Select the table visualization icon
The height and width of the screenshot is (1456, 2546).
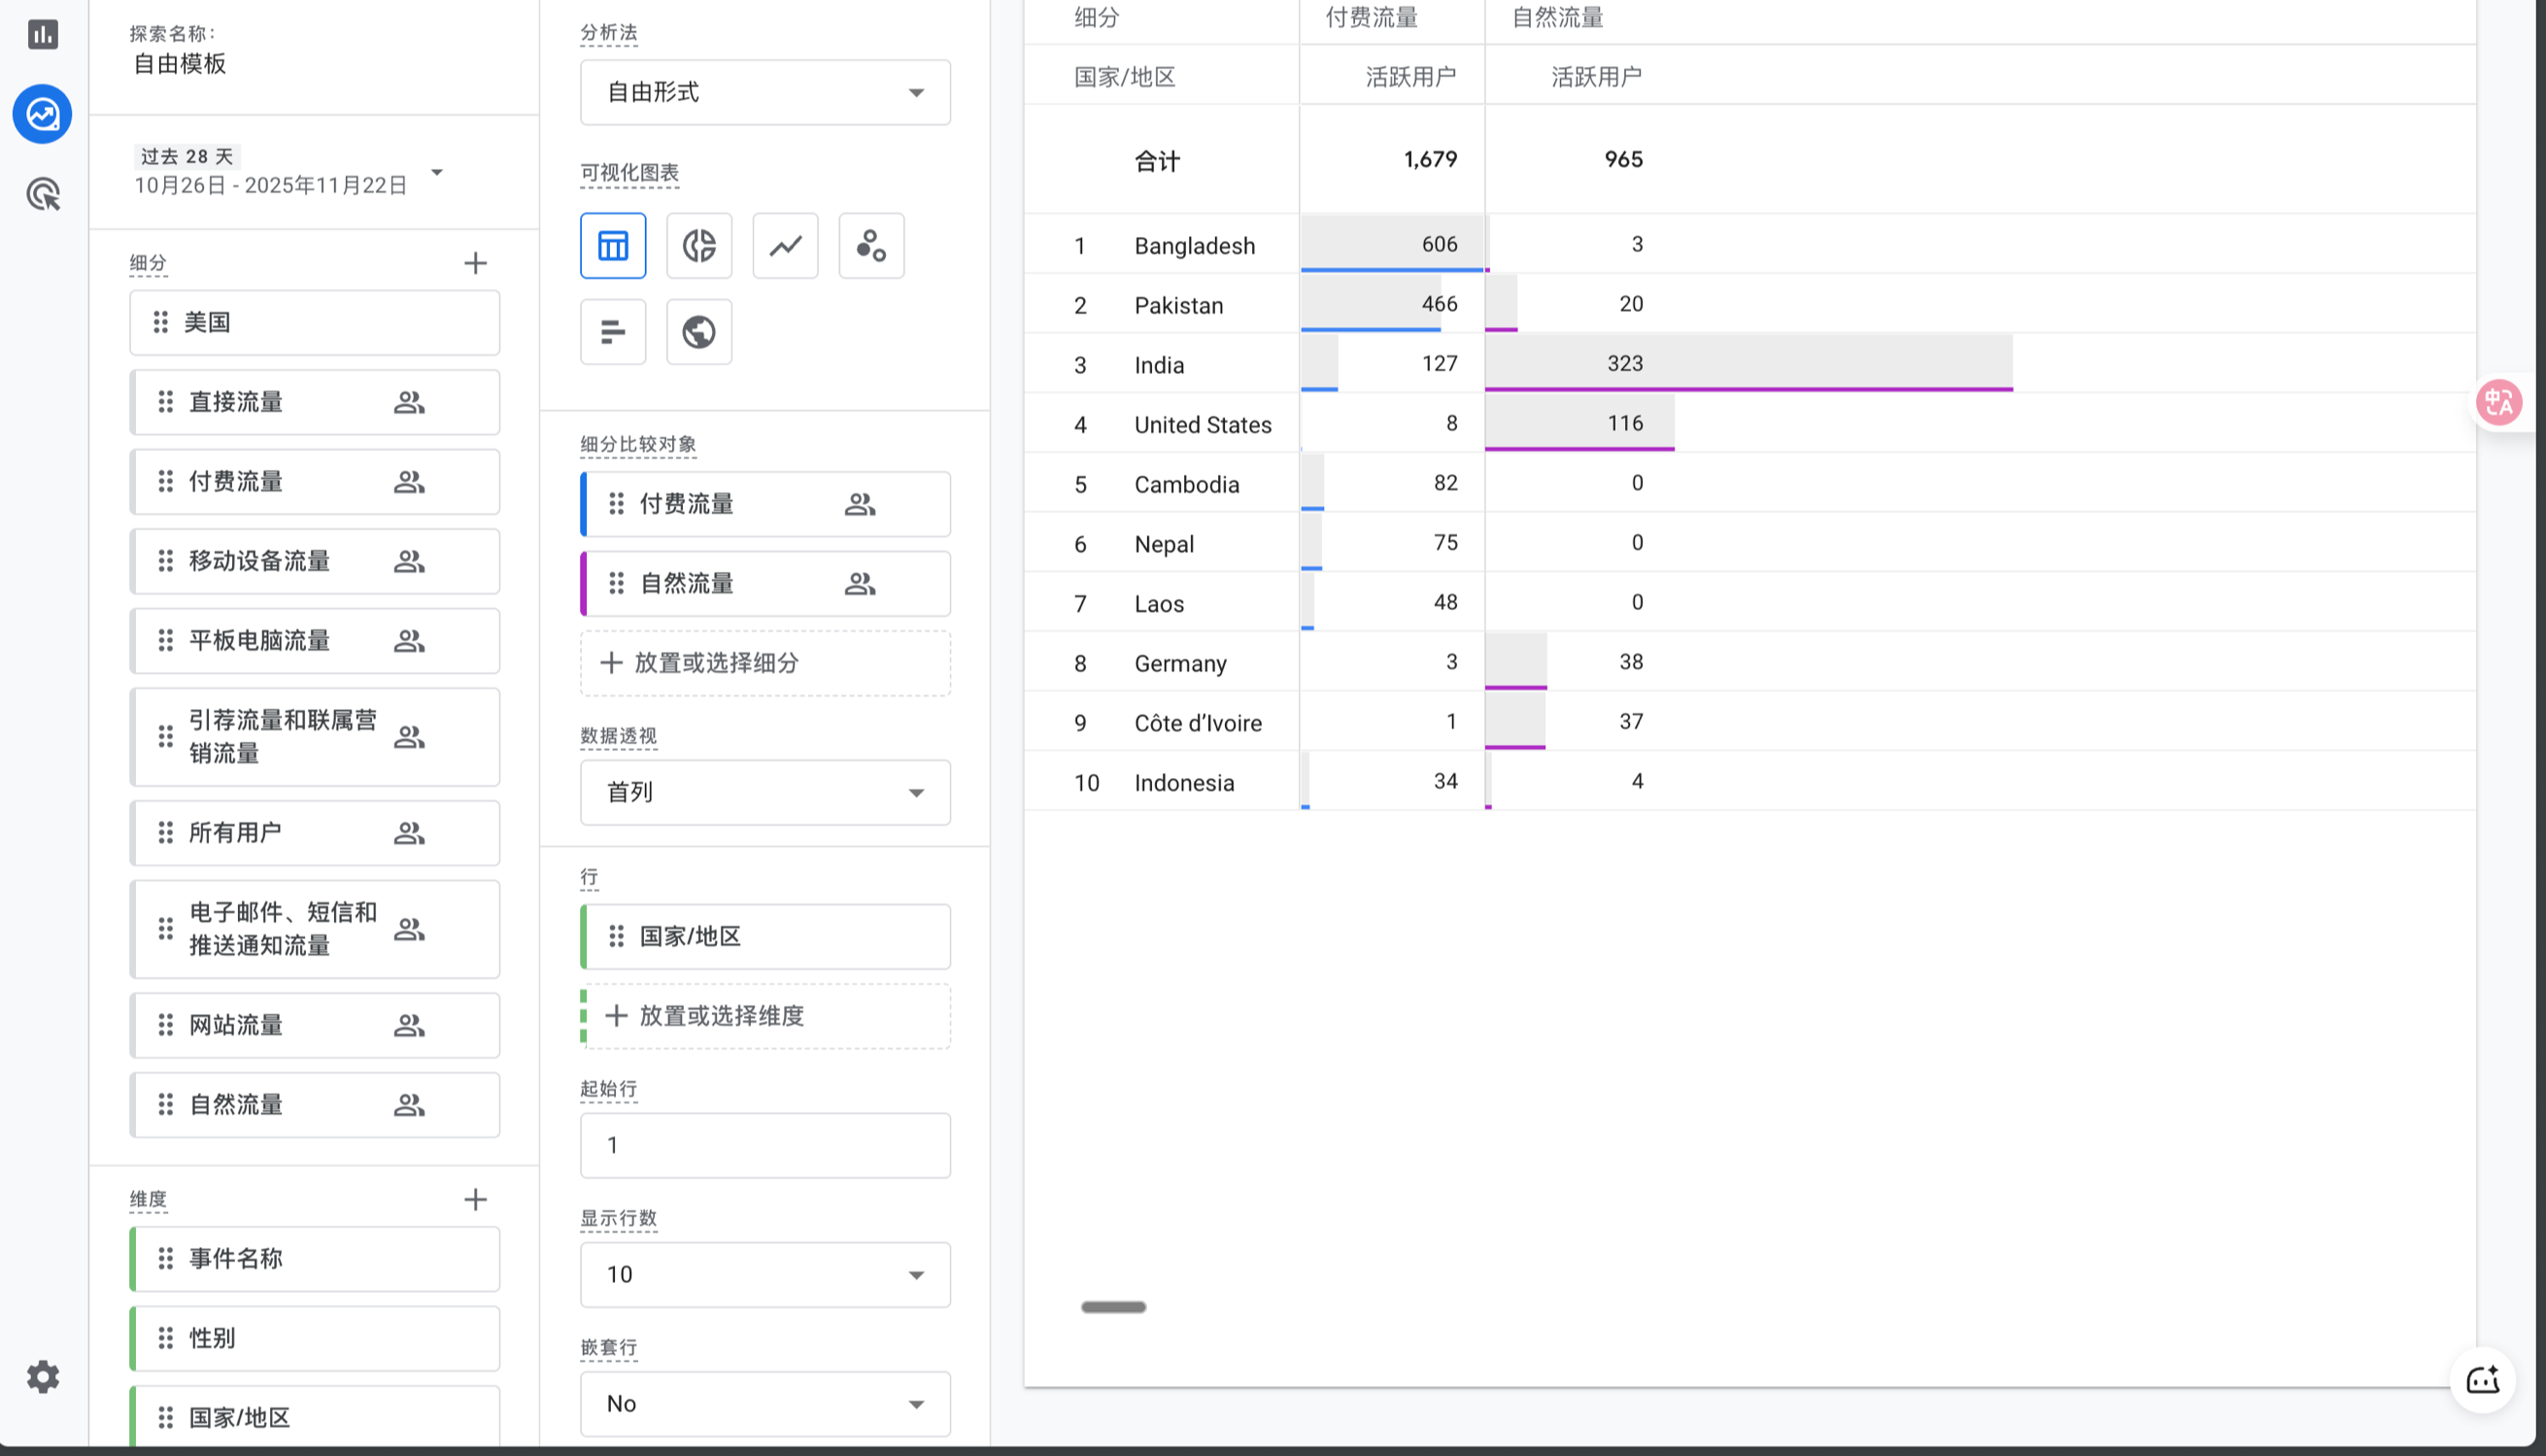(612, 245)
